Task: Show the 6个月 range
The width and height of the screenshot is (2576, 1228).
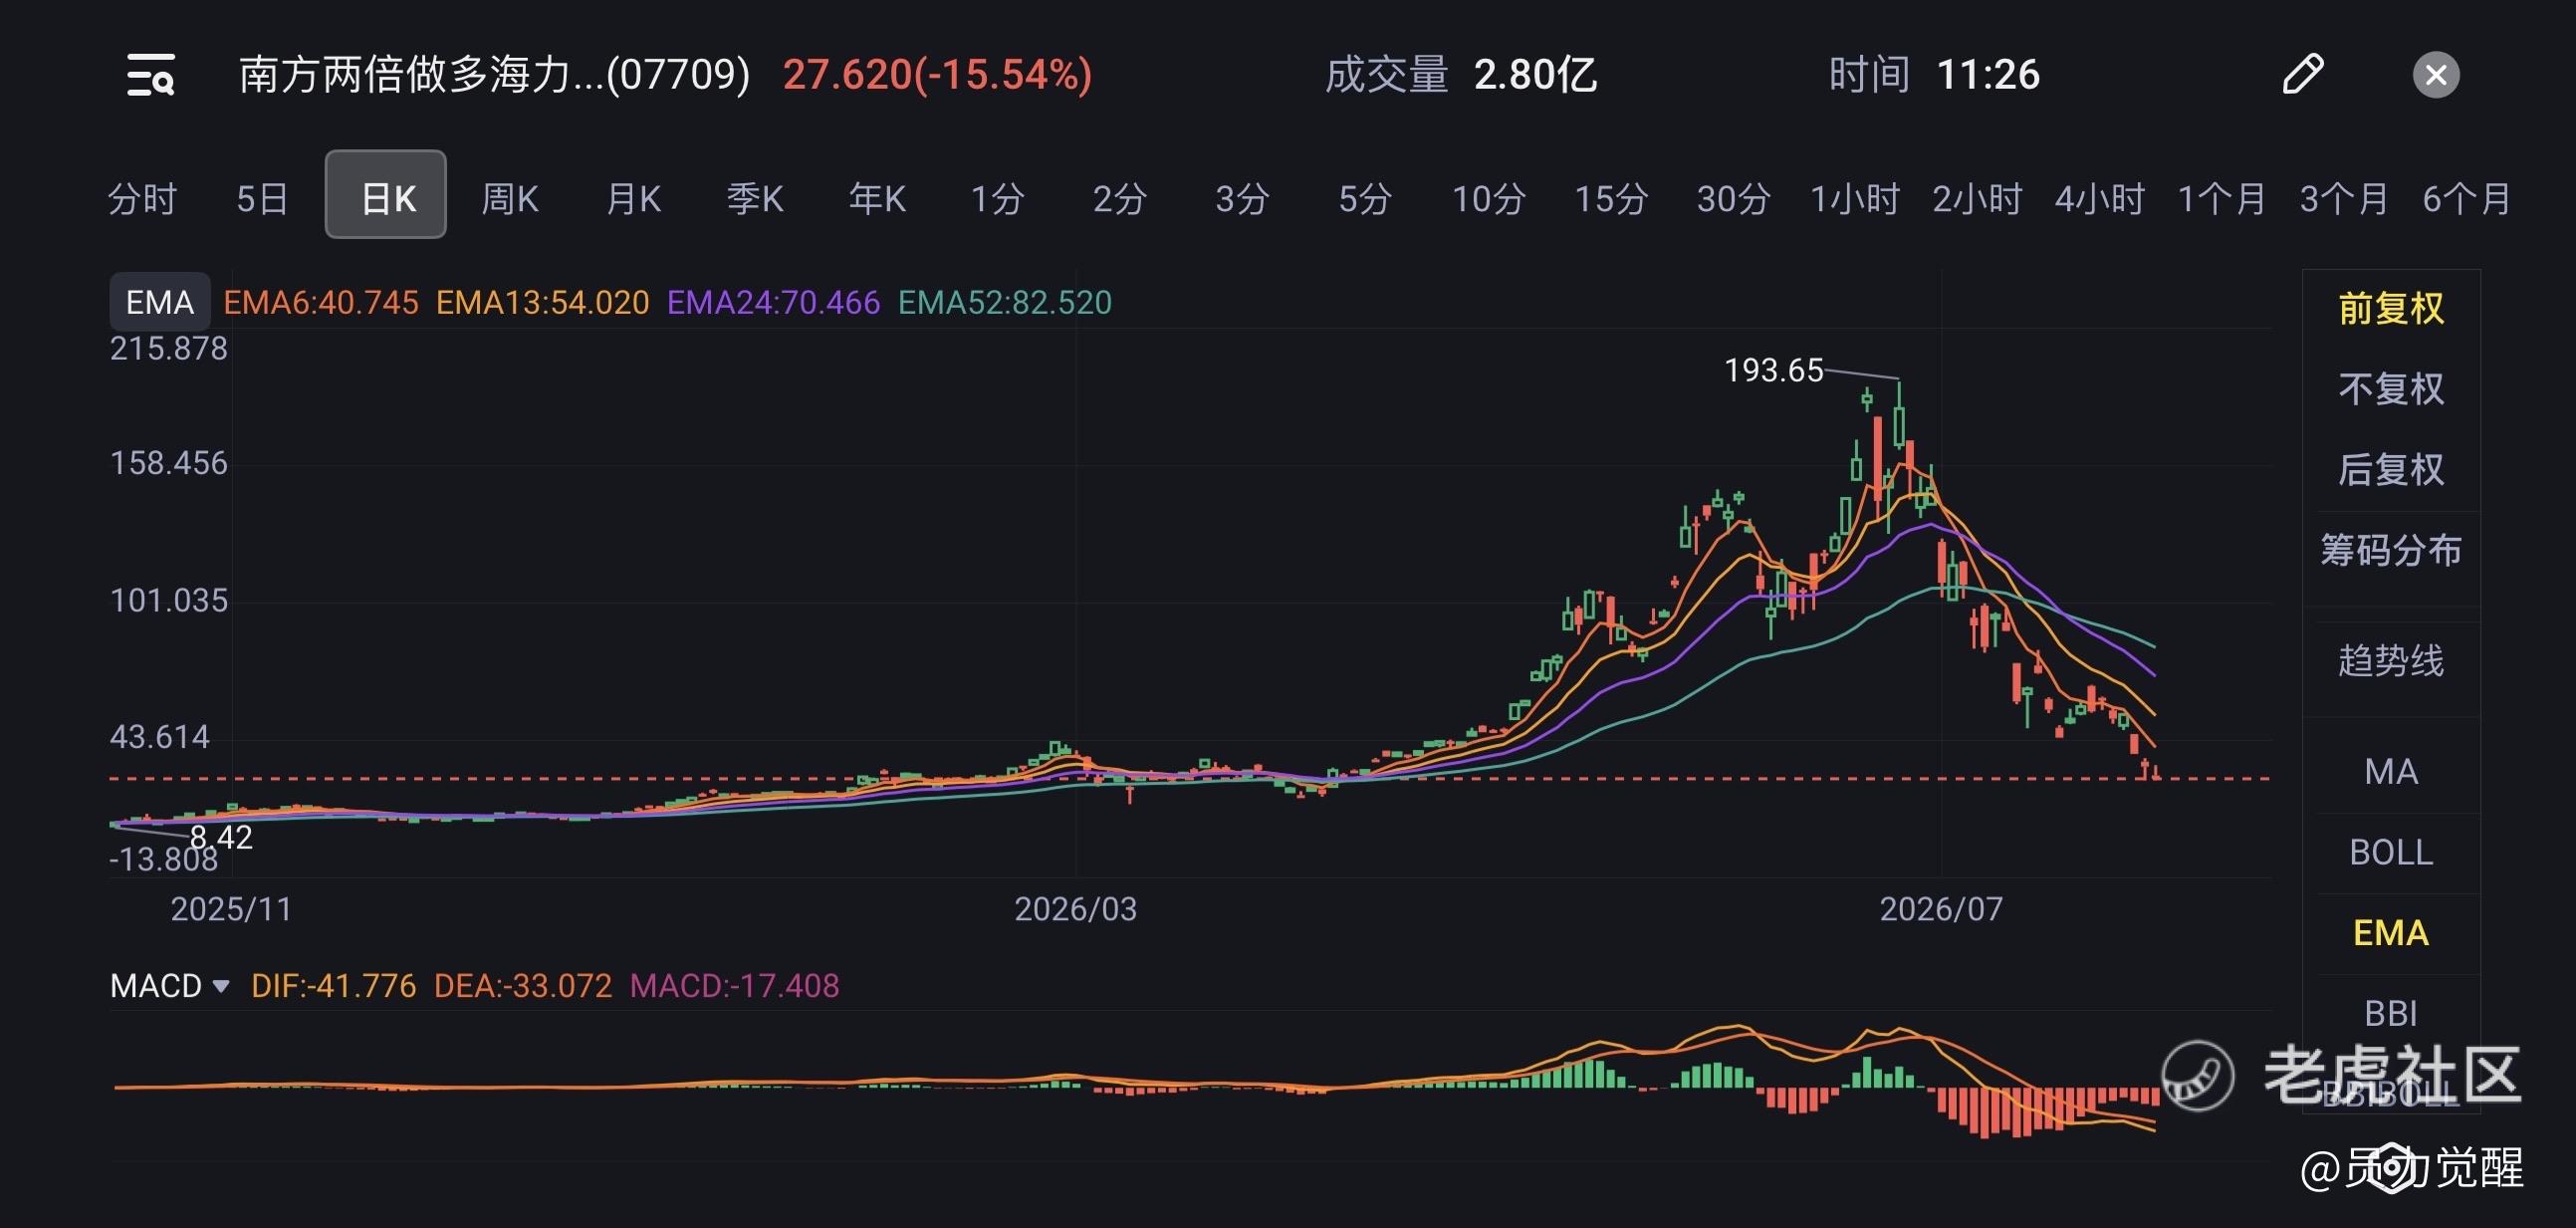Action: (x=2467, y=198)
